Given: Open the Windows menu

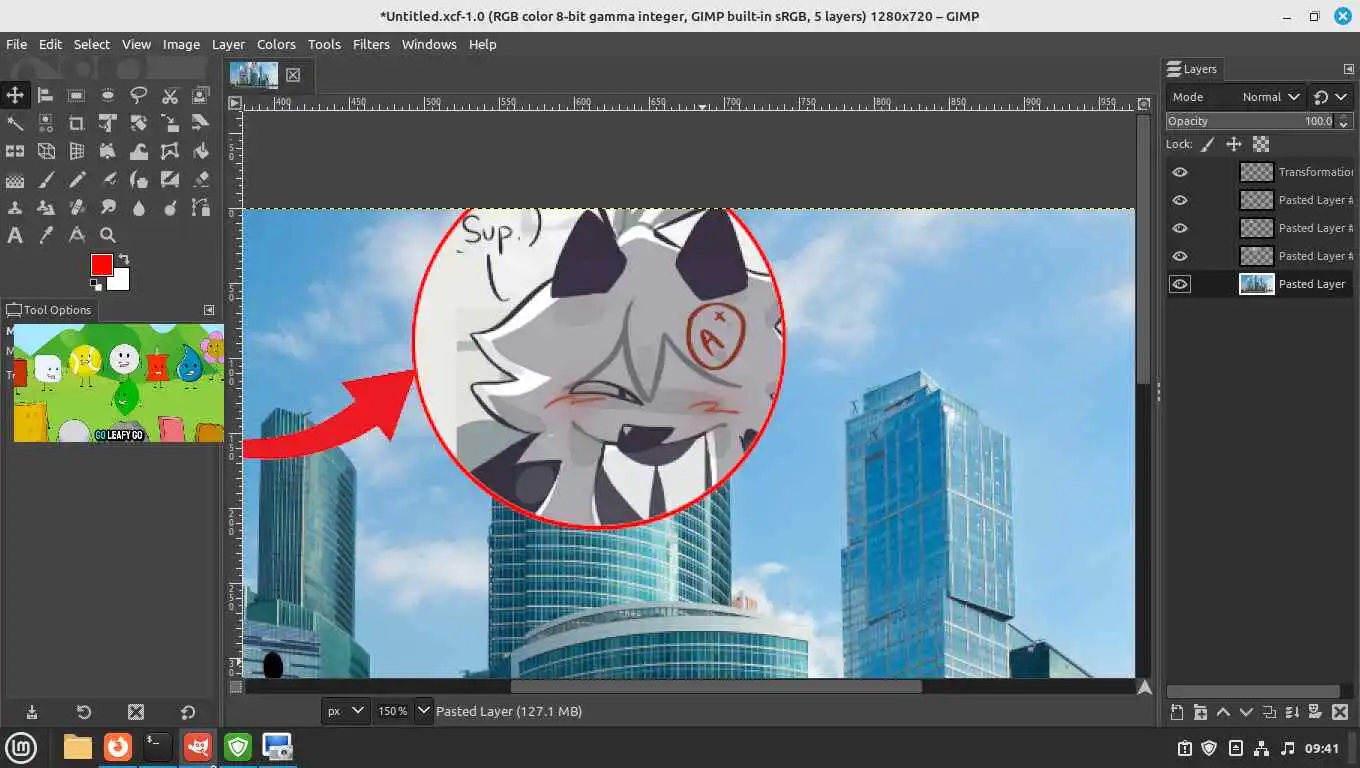Looking at the screenshot, I should click(x=429, y=44).
